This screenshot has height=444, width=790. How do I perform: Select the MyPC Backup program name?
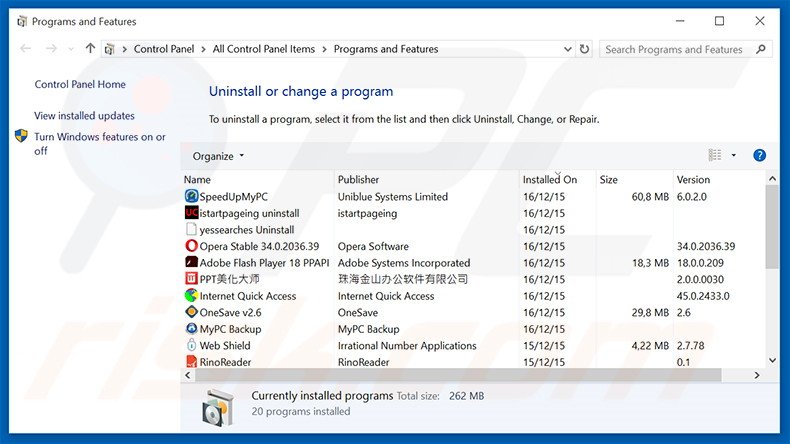click(x=230, y=329)
